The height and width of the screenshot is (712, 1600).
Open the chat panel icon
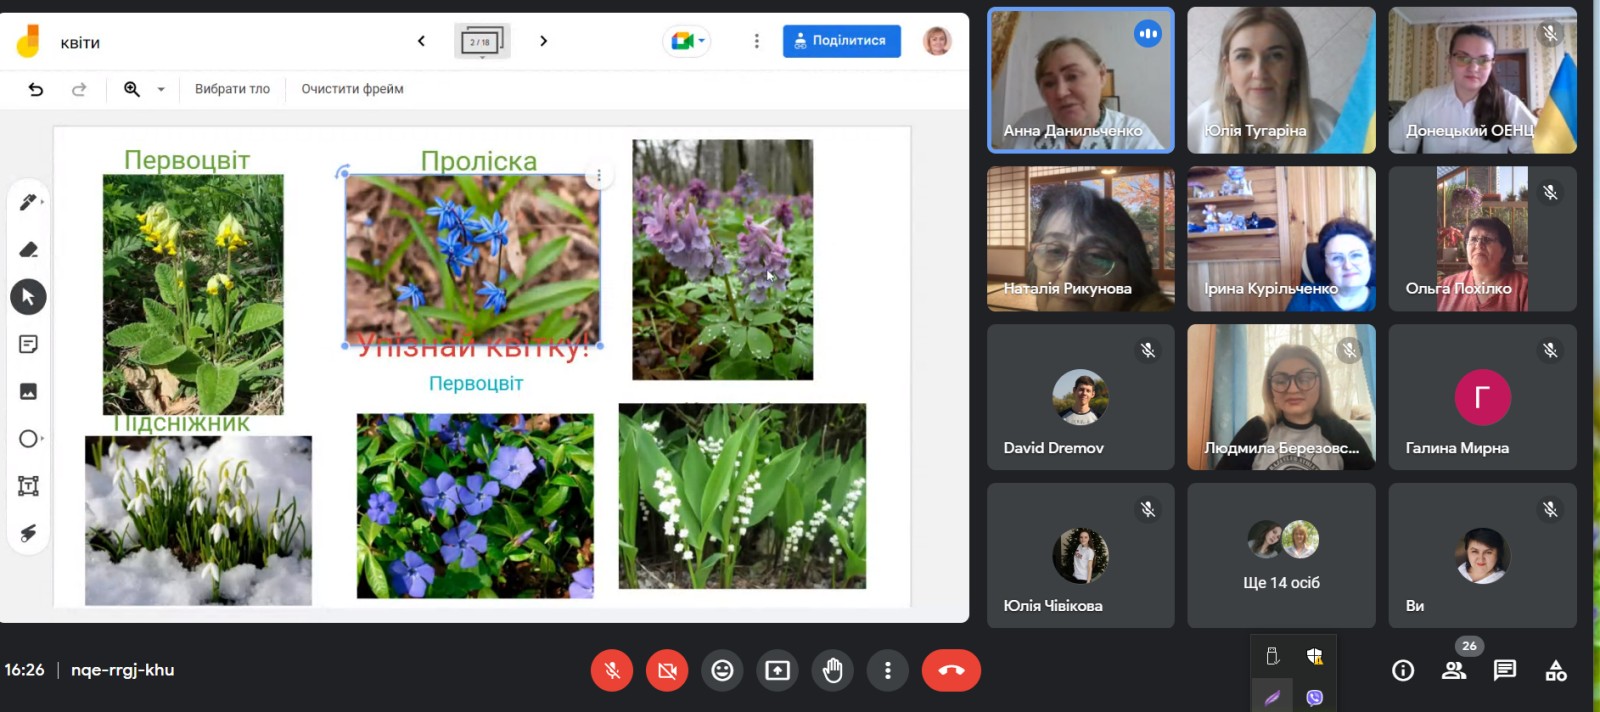coord(1505,670)
